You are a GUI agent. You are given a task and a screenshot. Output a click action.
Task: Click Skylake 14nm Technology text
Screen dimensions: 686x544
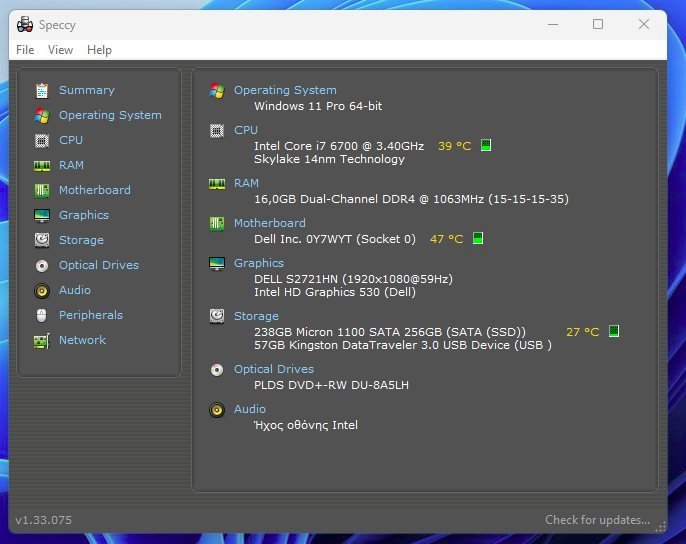329,159
